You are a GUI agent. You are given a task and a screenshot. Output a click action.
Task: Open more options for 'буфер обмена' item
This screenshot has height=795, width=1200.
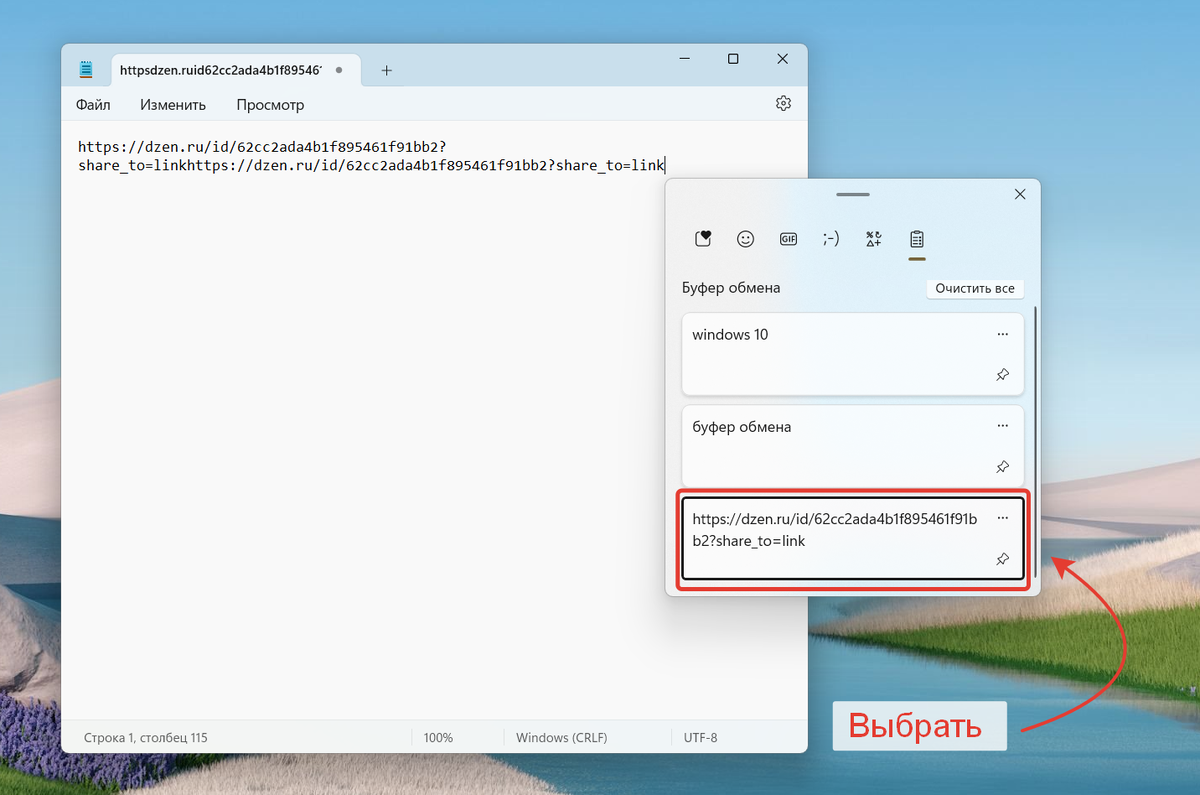click(x=1003, y=425)
